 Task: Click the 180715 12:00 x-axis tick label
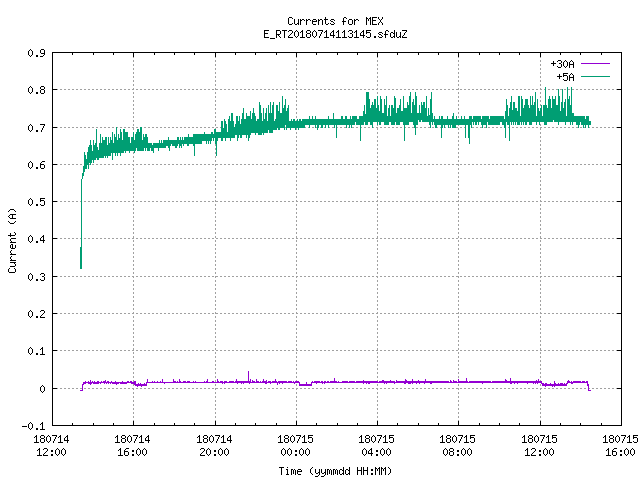539,446
